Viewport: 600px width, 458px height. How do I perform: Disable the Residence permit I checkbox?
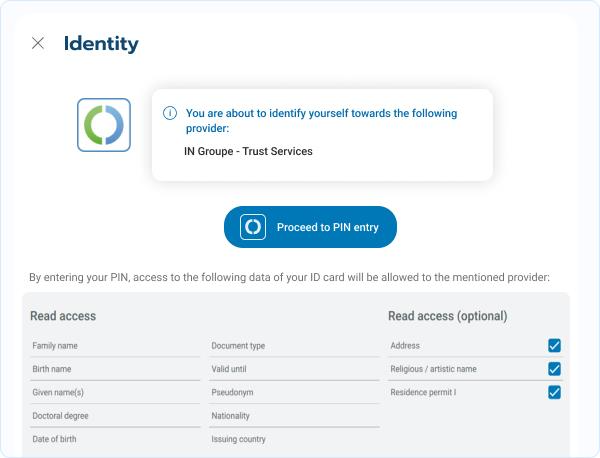coord(554,392)
